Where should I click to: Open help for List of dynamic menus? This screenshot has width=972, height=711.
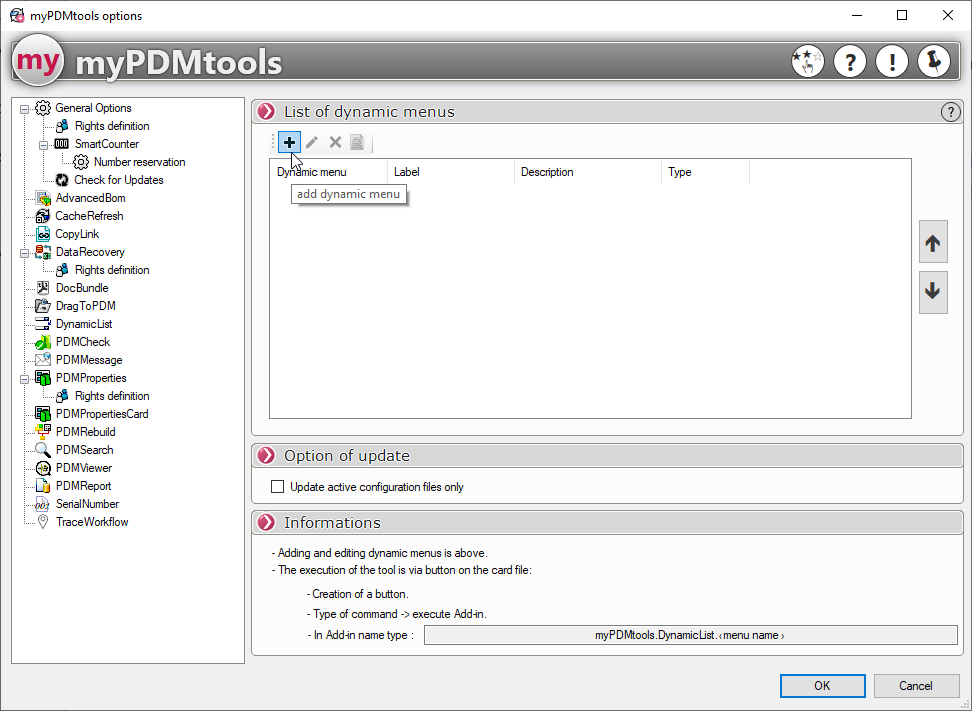[950, 112]
